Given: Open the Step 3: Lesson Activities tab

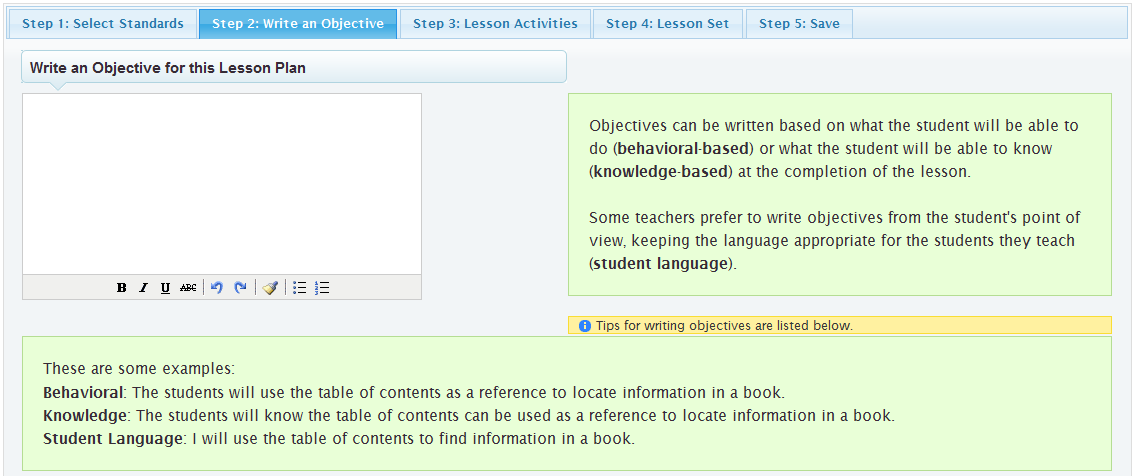Looking at the screenshot, I should (x=495, y=24).
